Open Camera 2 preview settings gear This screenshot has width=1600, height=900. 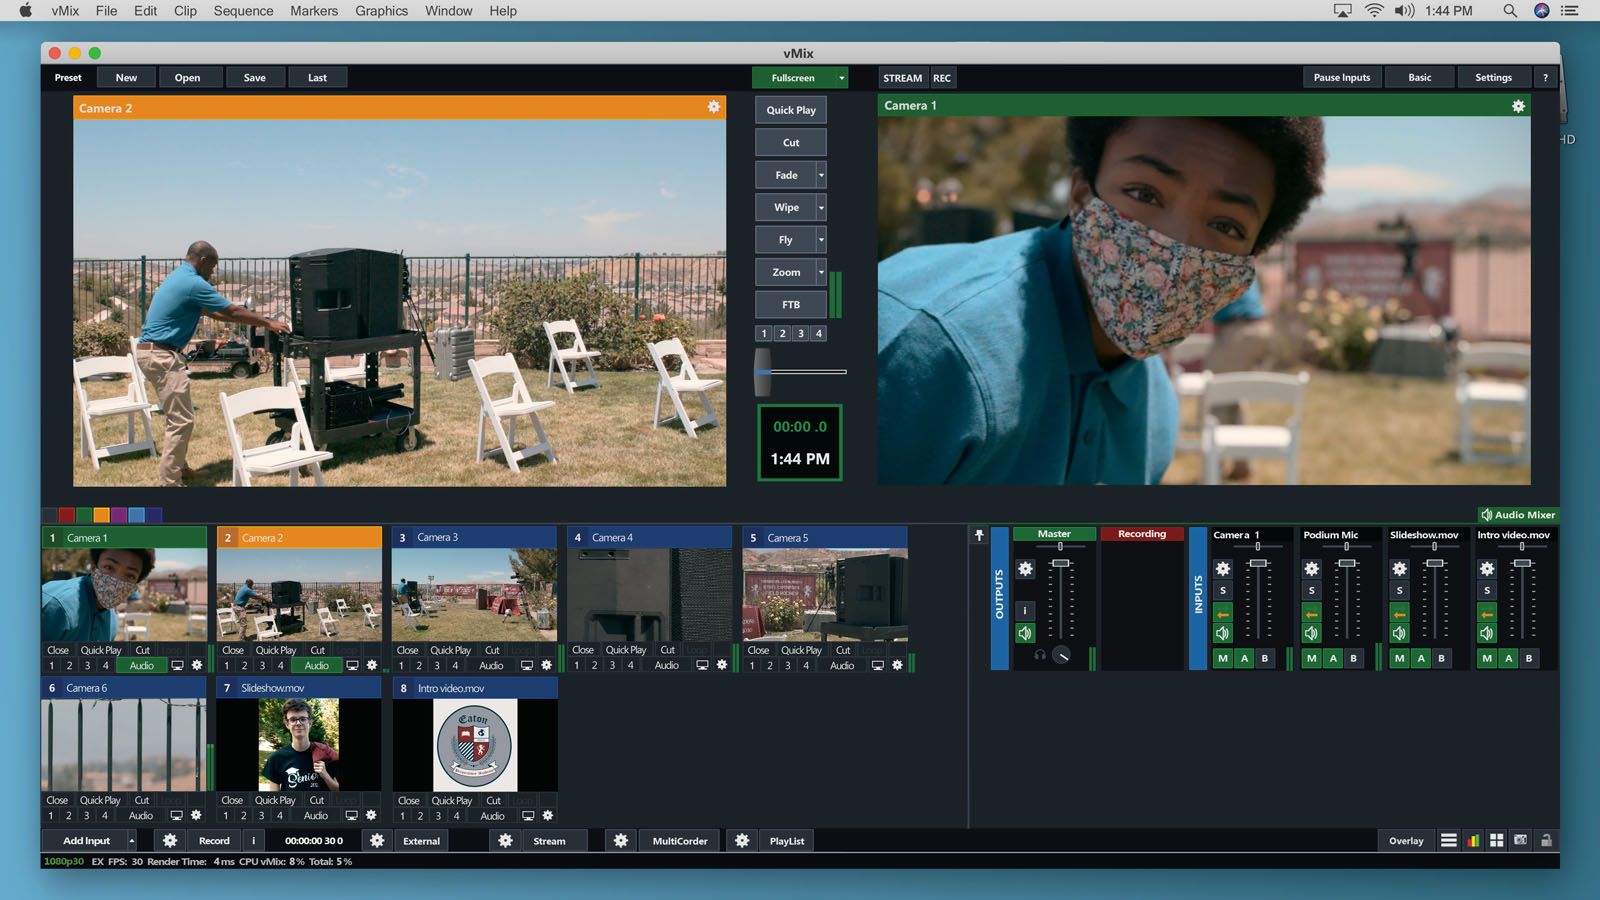coord(713,107)
